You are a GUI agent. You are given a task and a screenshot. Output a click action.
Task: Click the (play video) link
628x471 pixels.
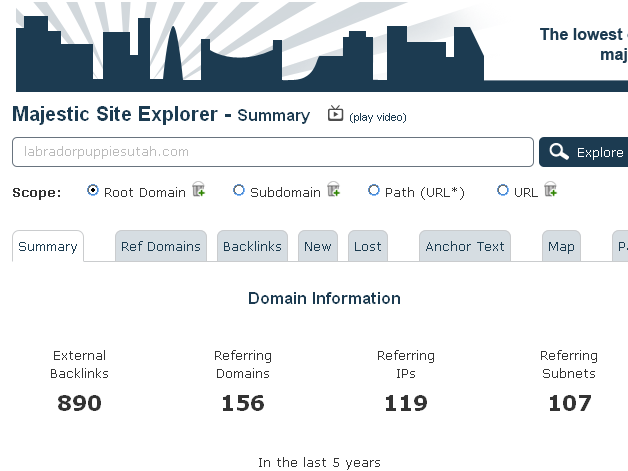coord(378,117)
